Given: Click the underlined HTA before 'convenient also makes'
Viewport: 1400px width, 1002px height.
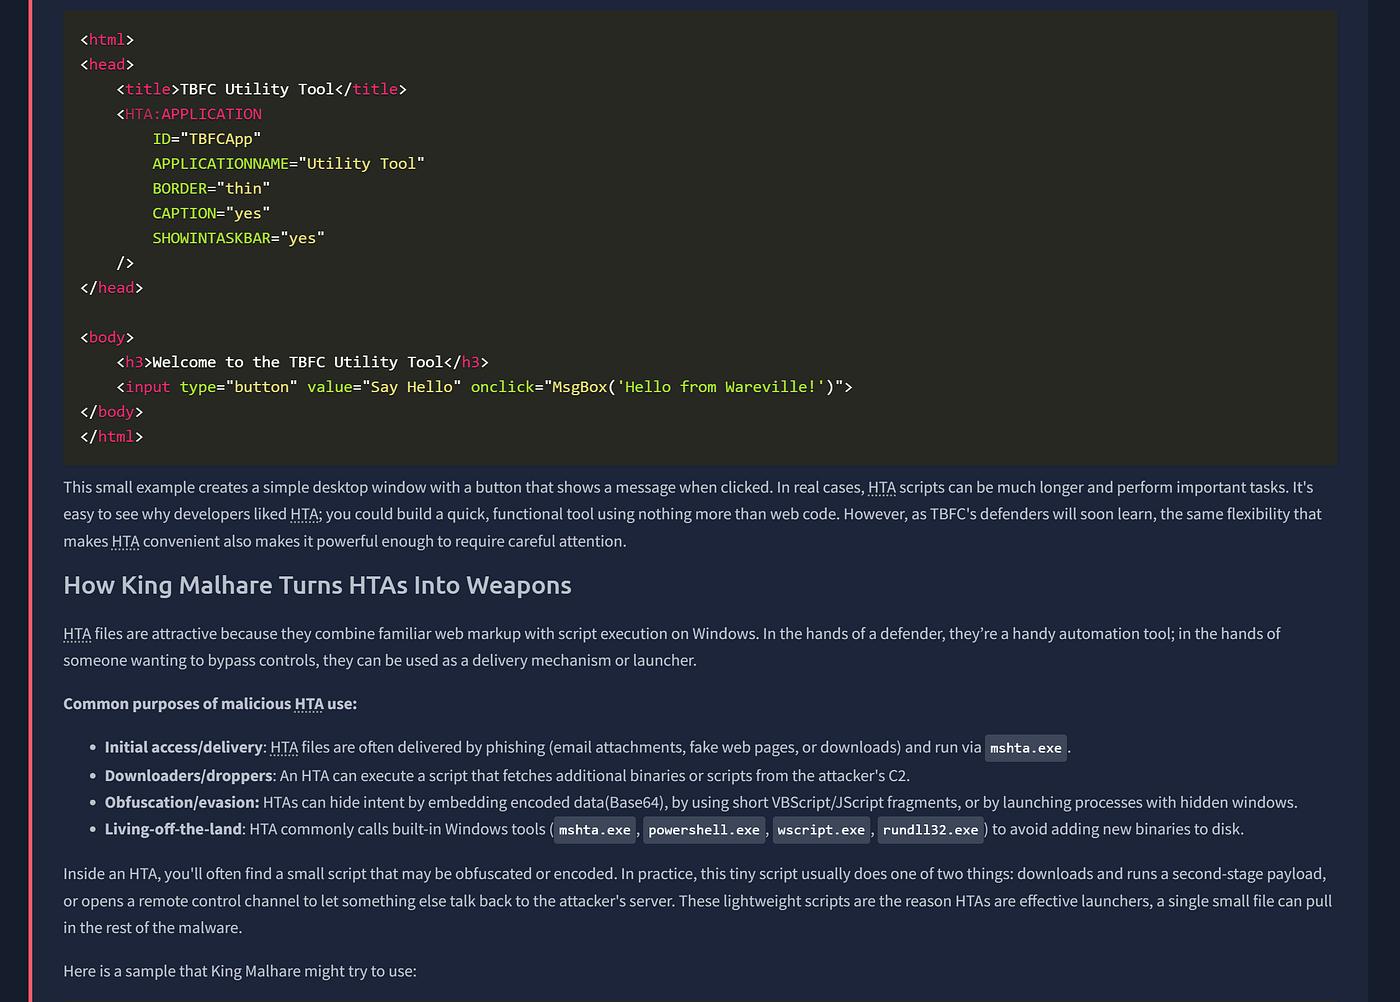Looking at the screenshot, I should 125,541.
